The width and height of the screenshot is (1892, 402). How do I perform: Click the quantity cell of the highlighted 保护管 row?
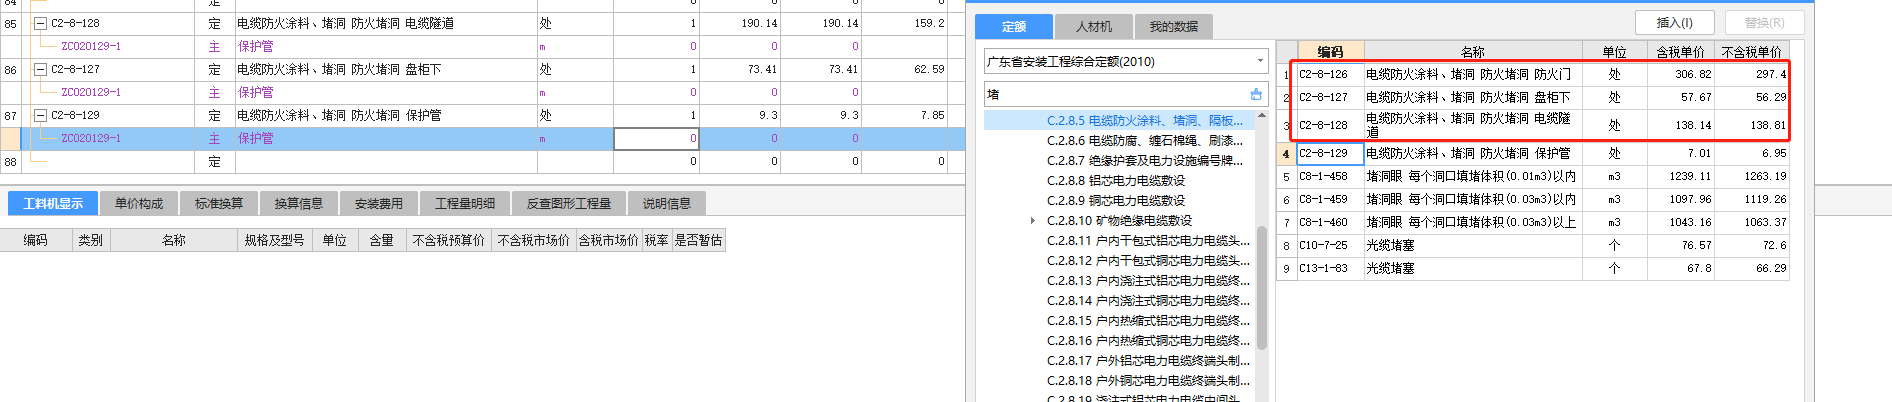coord(656,138)
